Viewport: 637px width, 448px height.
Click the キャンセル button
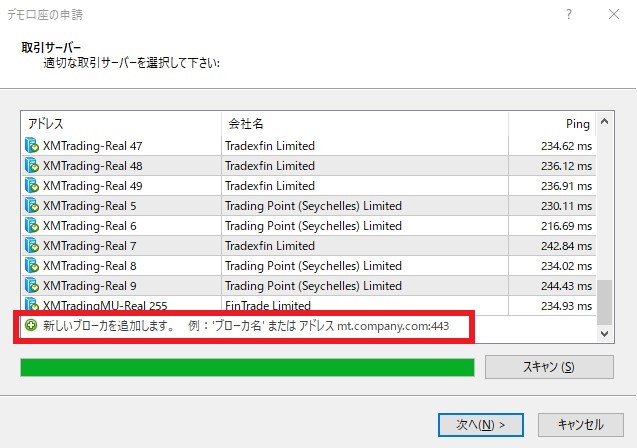pyautogui.click(x=580, y=424)
